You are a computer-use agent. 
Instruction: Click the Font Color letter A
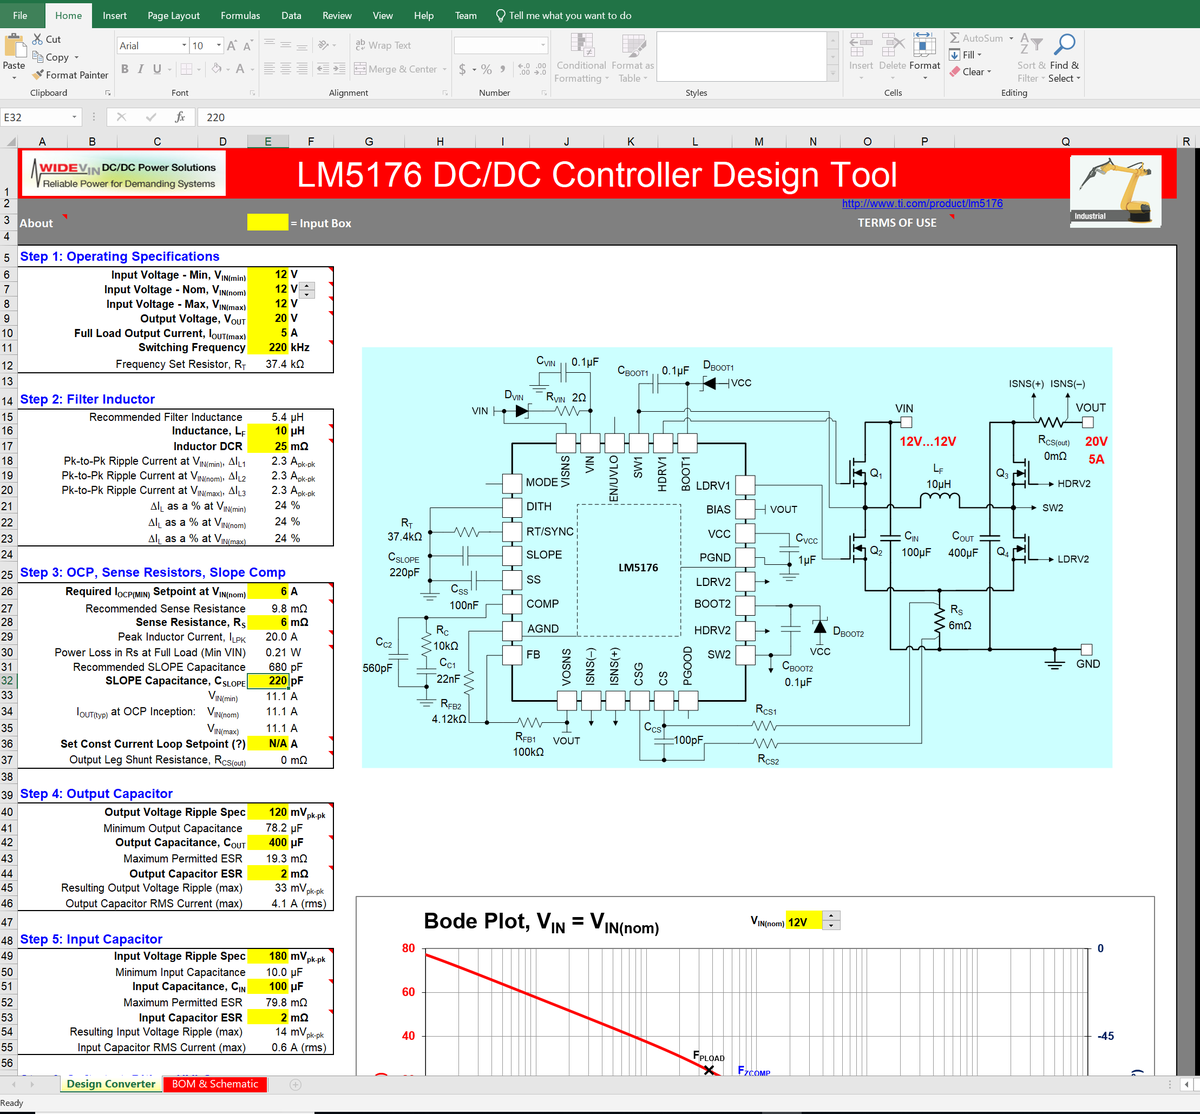[x=240, y=69]
